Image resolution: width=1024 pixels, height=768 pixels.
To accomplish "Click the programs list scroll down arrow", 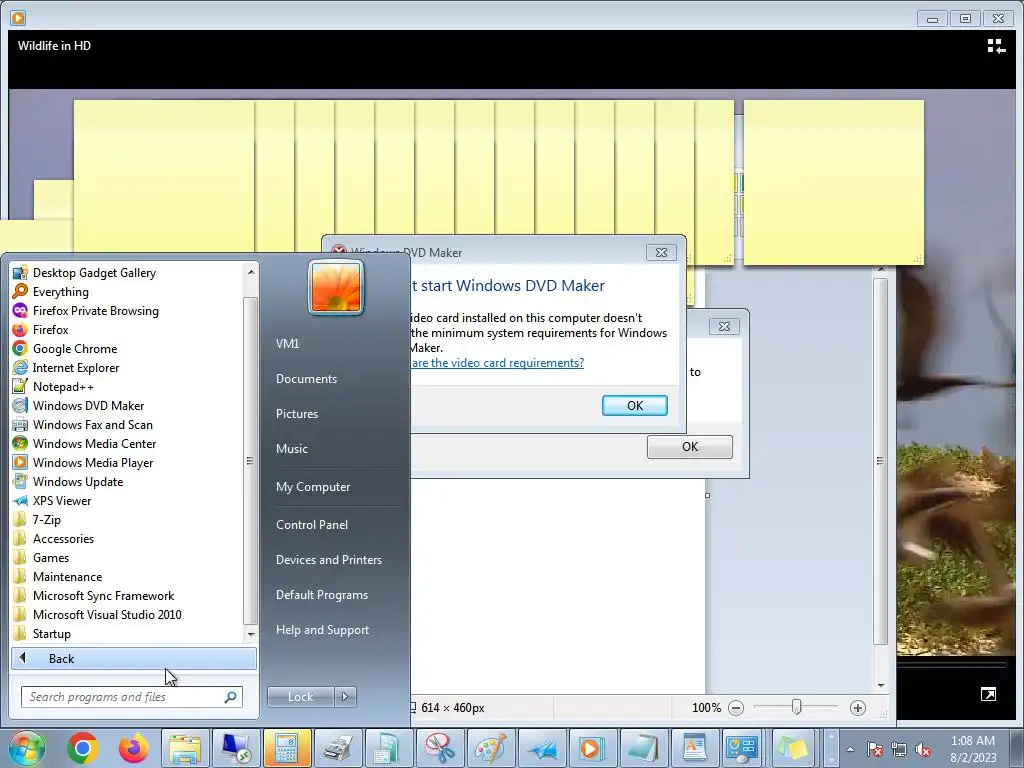I will point(251,634).
